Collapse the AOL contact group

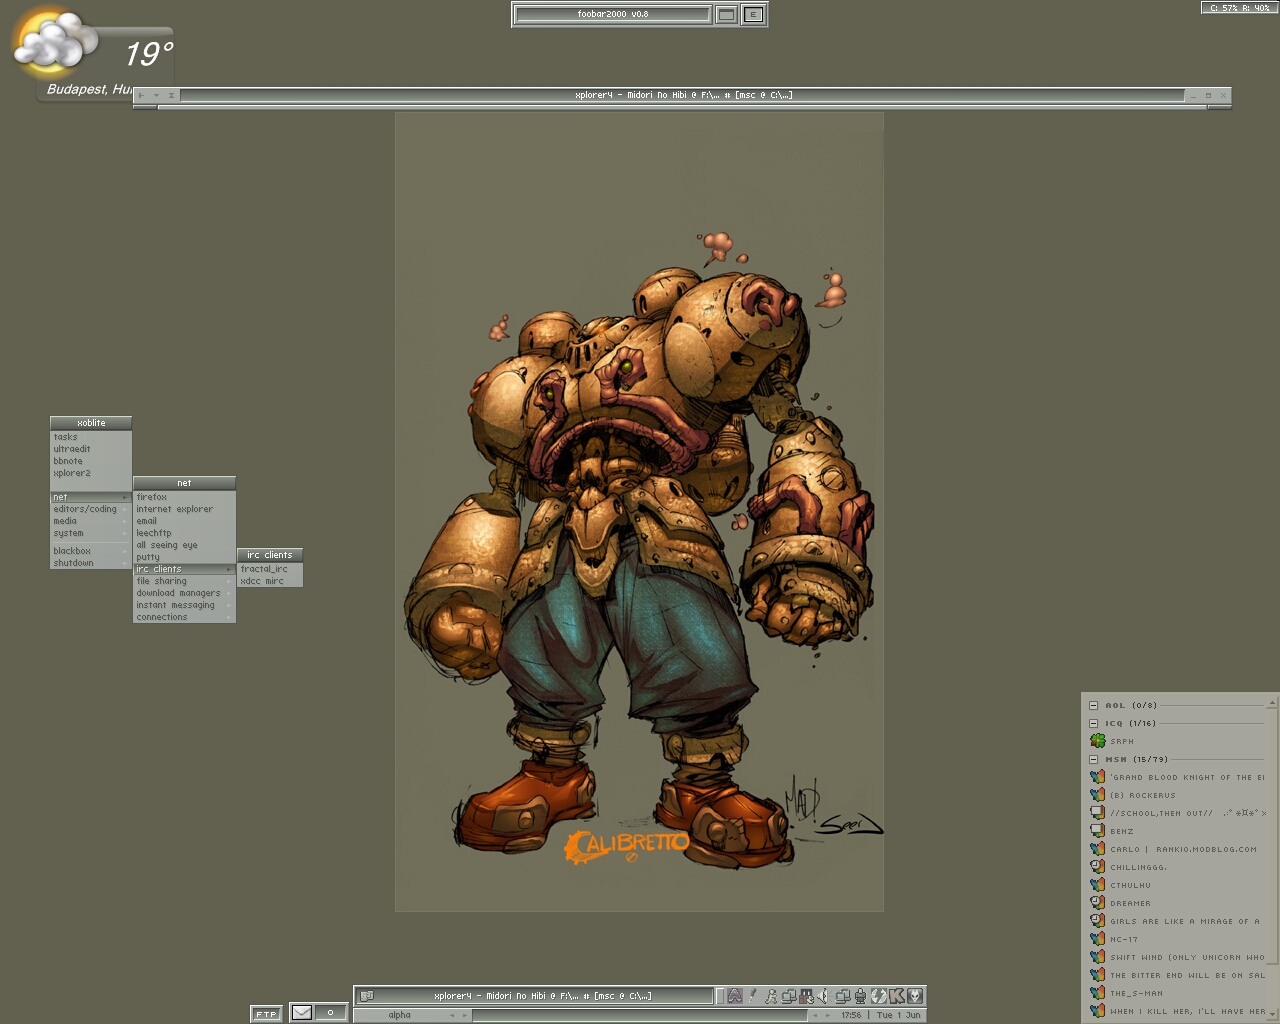click(x=1094, y=705)
